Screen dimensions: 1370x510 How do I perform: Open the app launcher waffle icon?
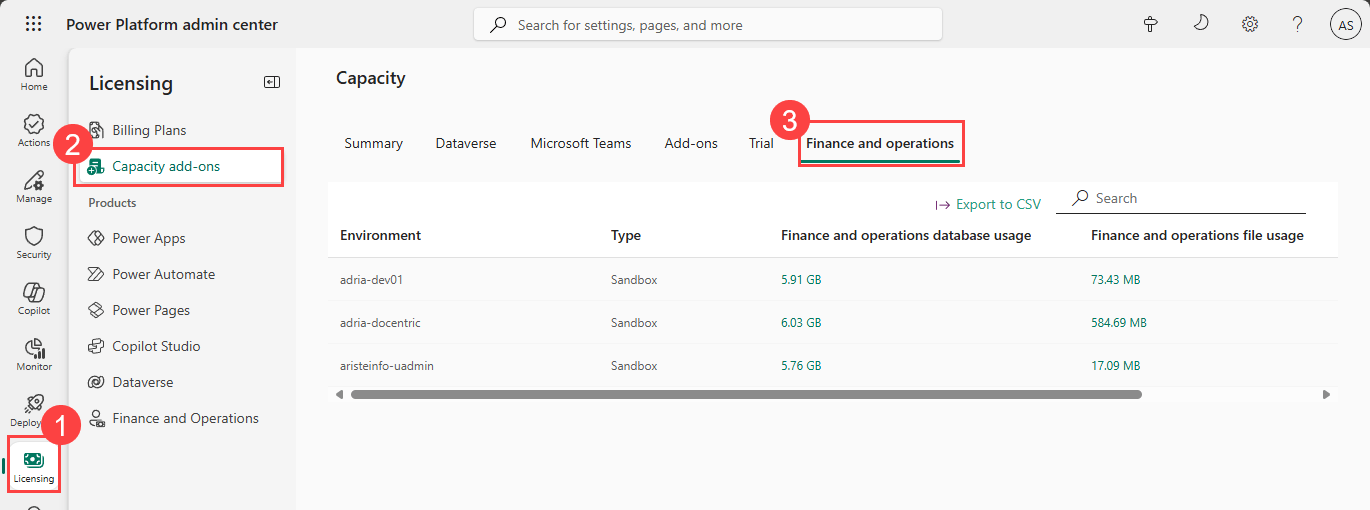(33, 24)
